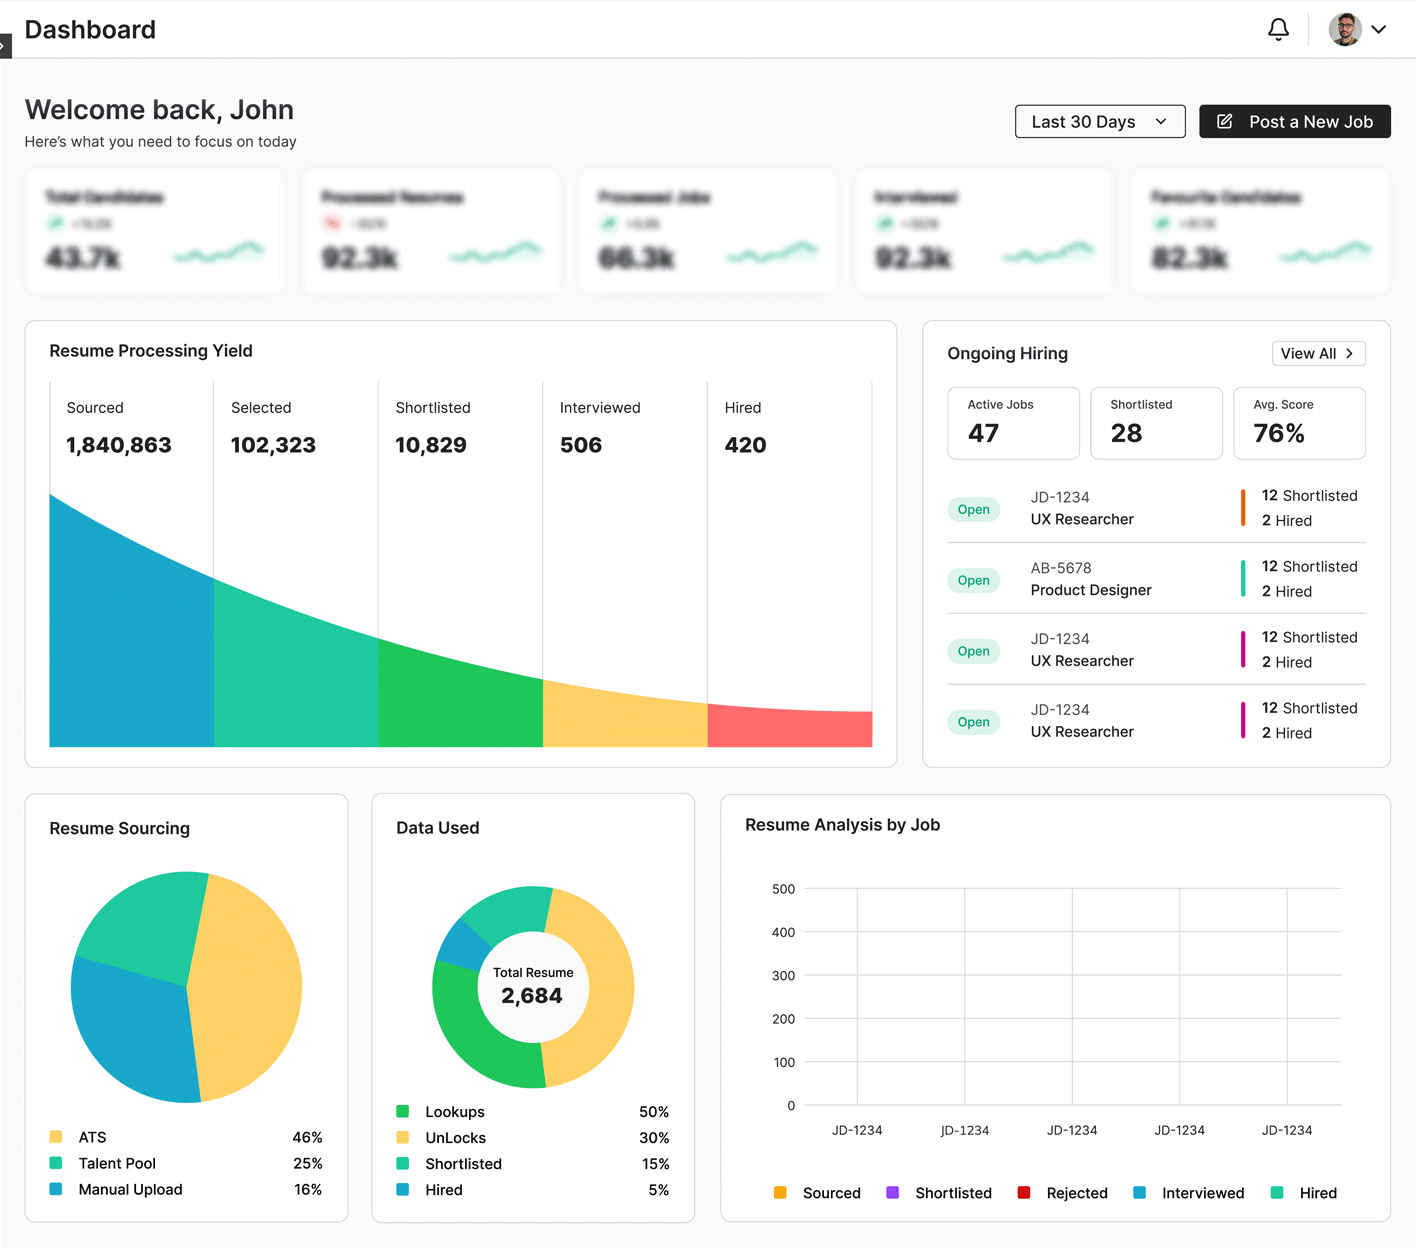
Task: Click the blue Manual Upload legend marker
Action: [55, 1189]
